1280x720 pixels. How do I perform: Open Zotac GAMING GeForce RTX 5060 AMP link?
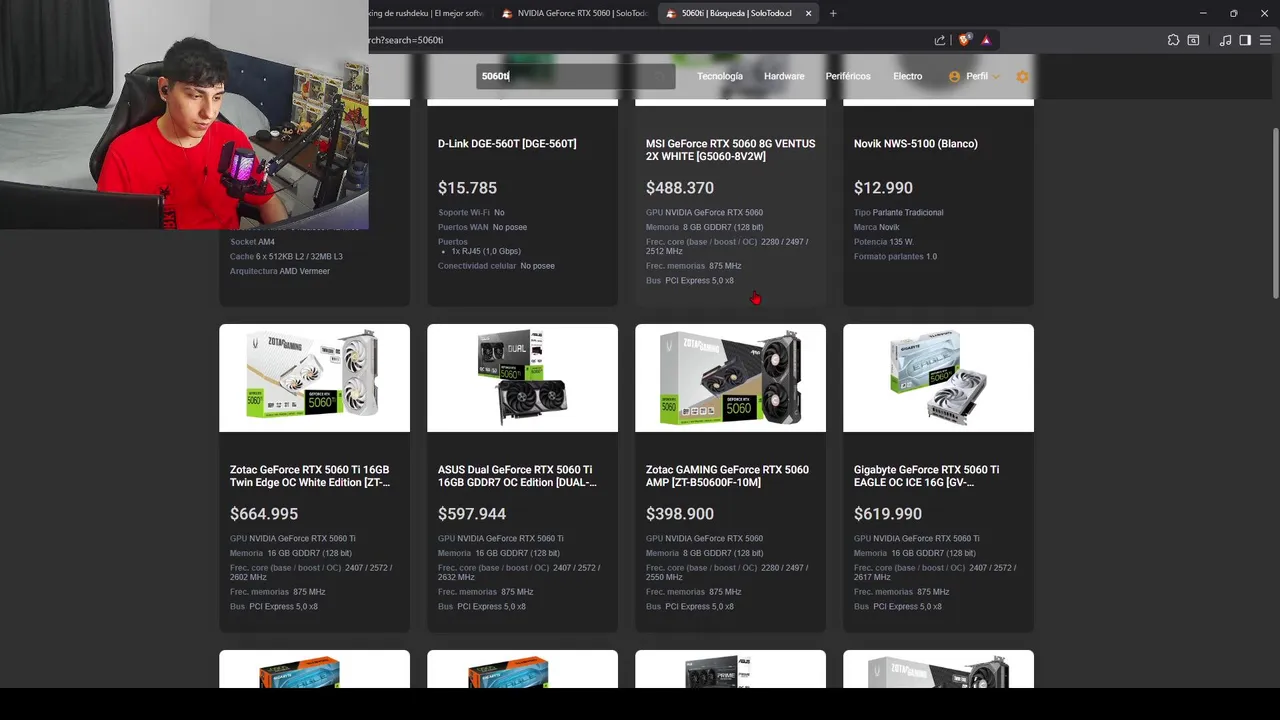tap(727, 476)
